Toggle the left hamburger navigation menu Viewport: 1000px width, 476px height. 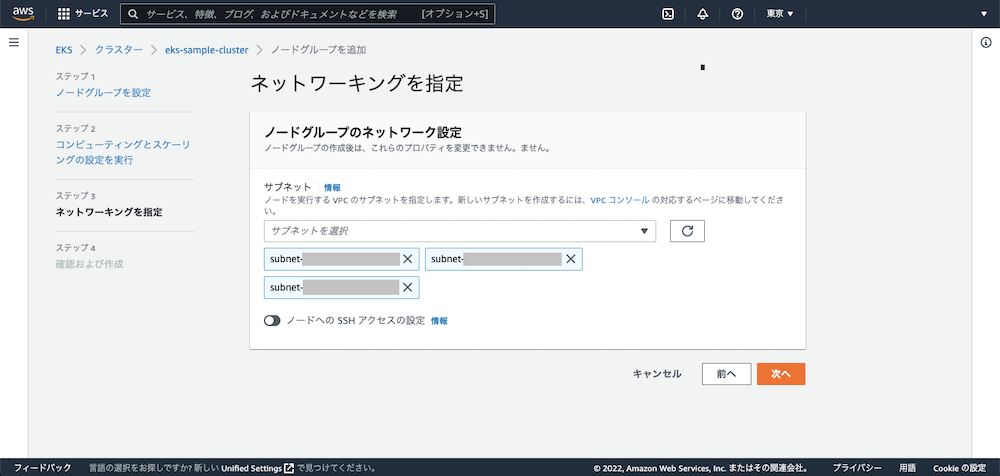click(x=14, y=42)
